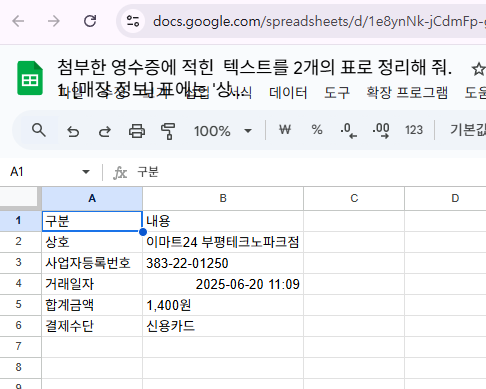Open the 기본값 font dropdown

[467, 130]
